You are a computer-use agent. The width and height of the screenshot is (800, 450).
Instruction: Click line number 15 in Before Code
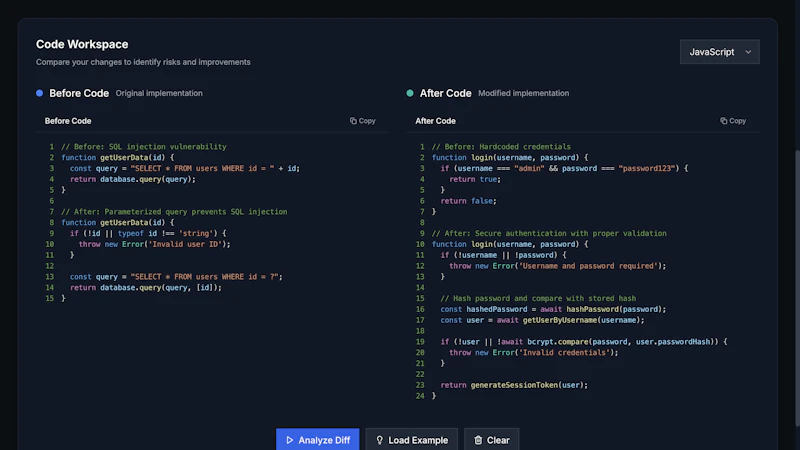point(49,298)
